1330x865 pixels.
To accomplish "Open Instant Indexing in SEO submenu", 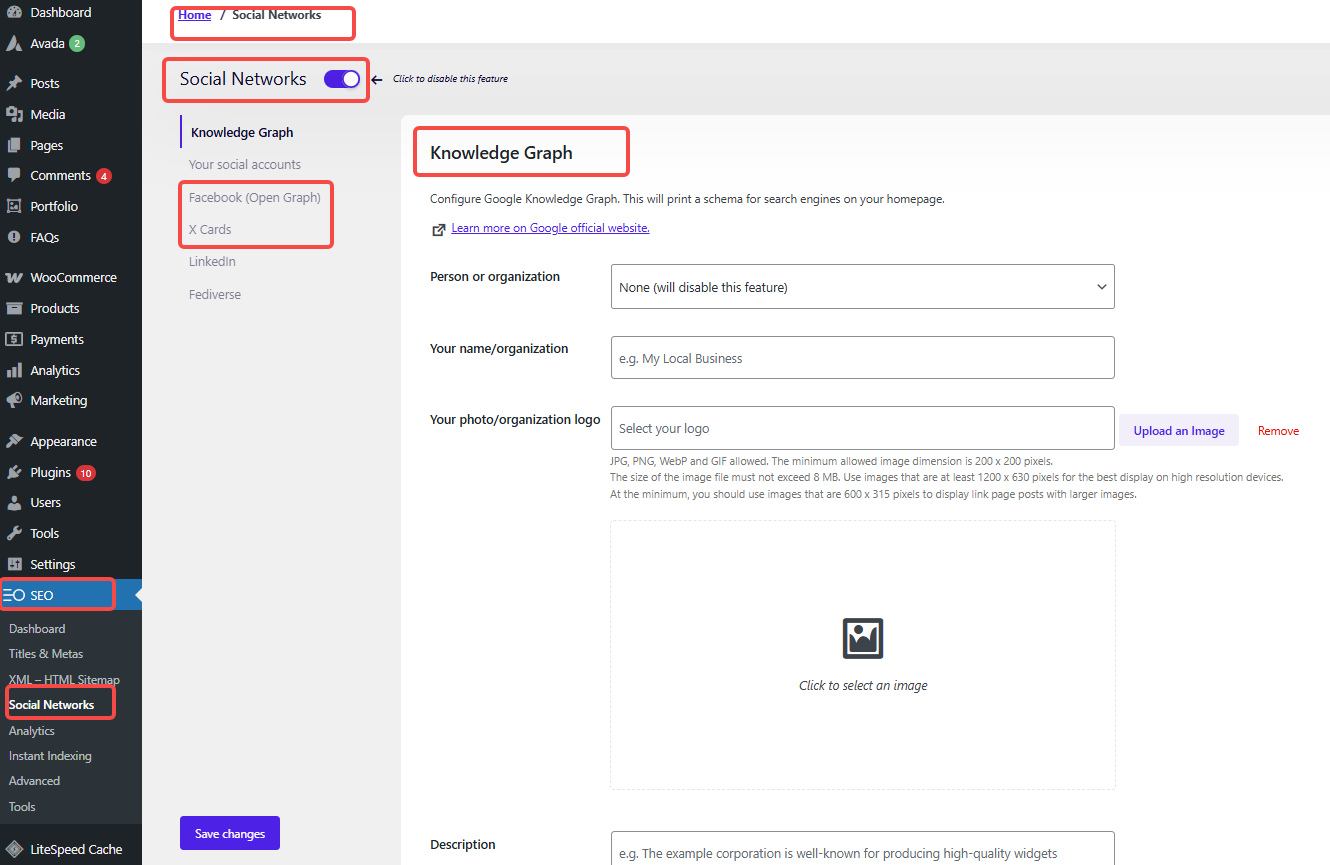I will tap(50, 756).
